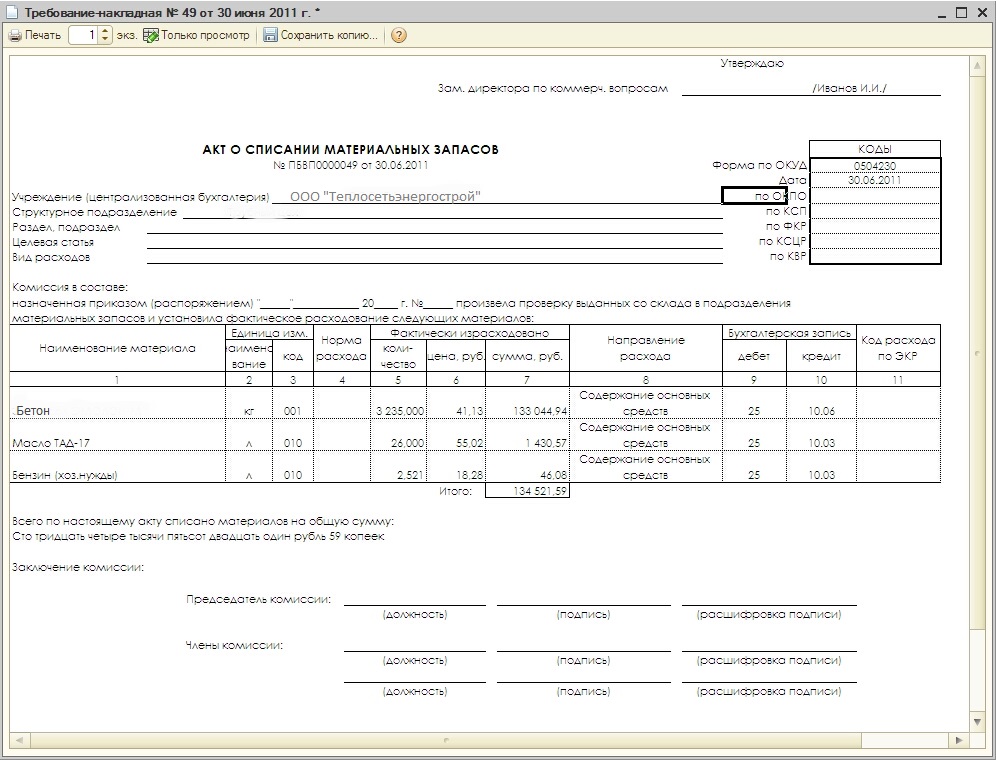The width and height of the screenshot is (996, 760).
Task: Click the number № ПБВП0000049 от 30.06.2011
Action: [351, 165]
